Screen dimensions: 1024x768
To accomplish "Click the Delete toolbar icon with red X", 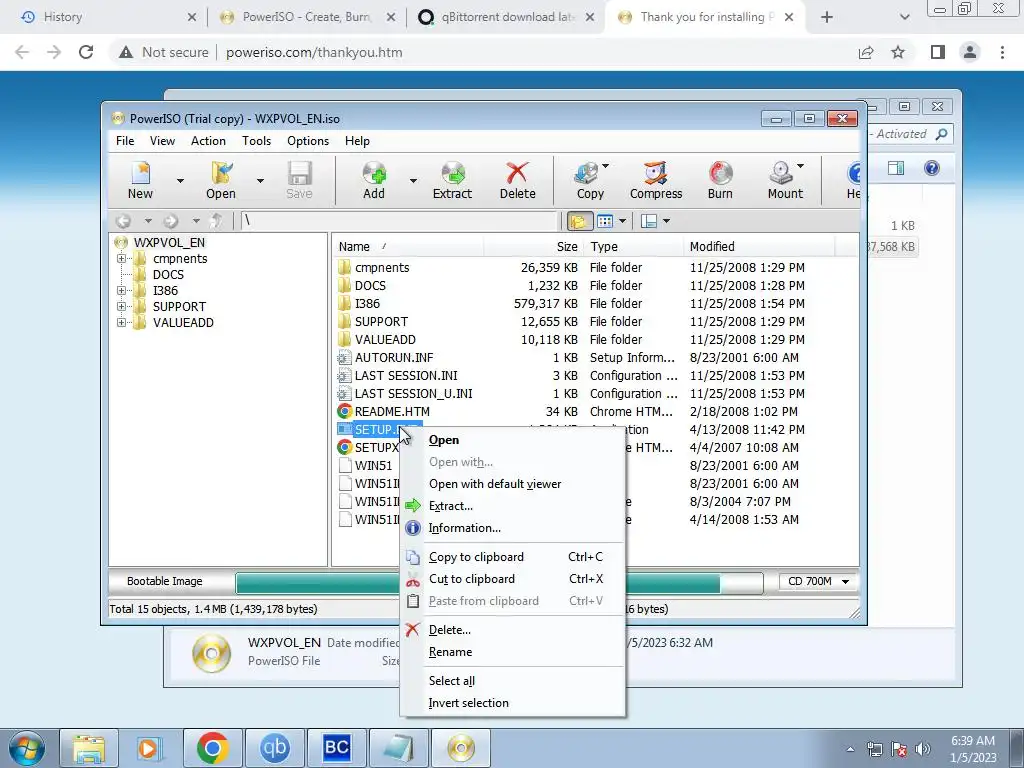I will tap(517, 174).
